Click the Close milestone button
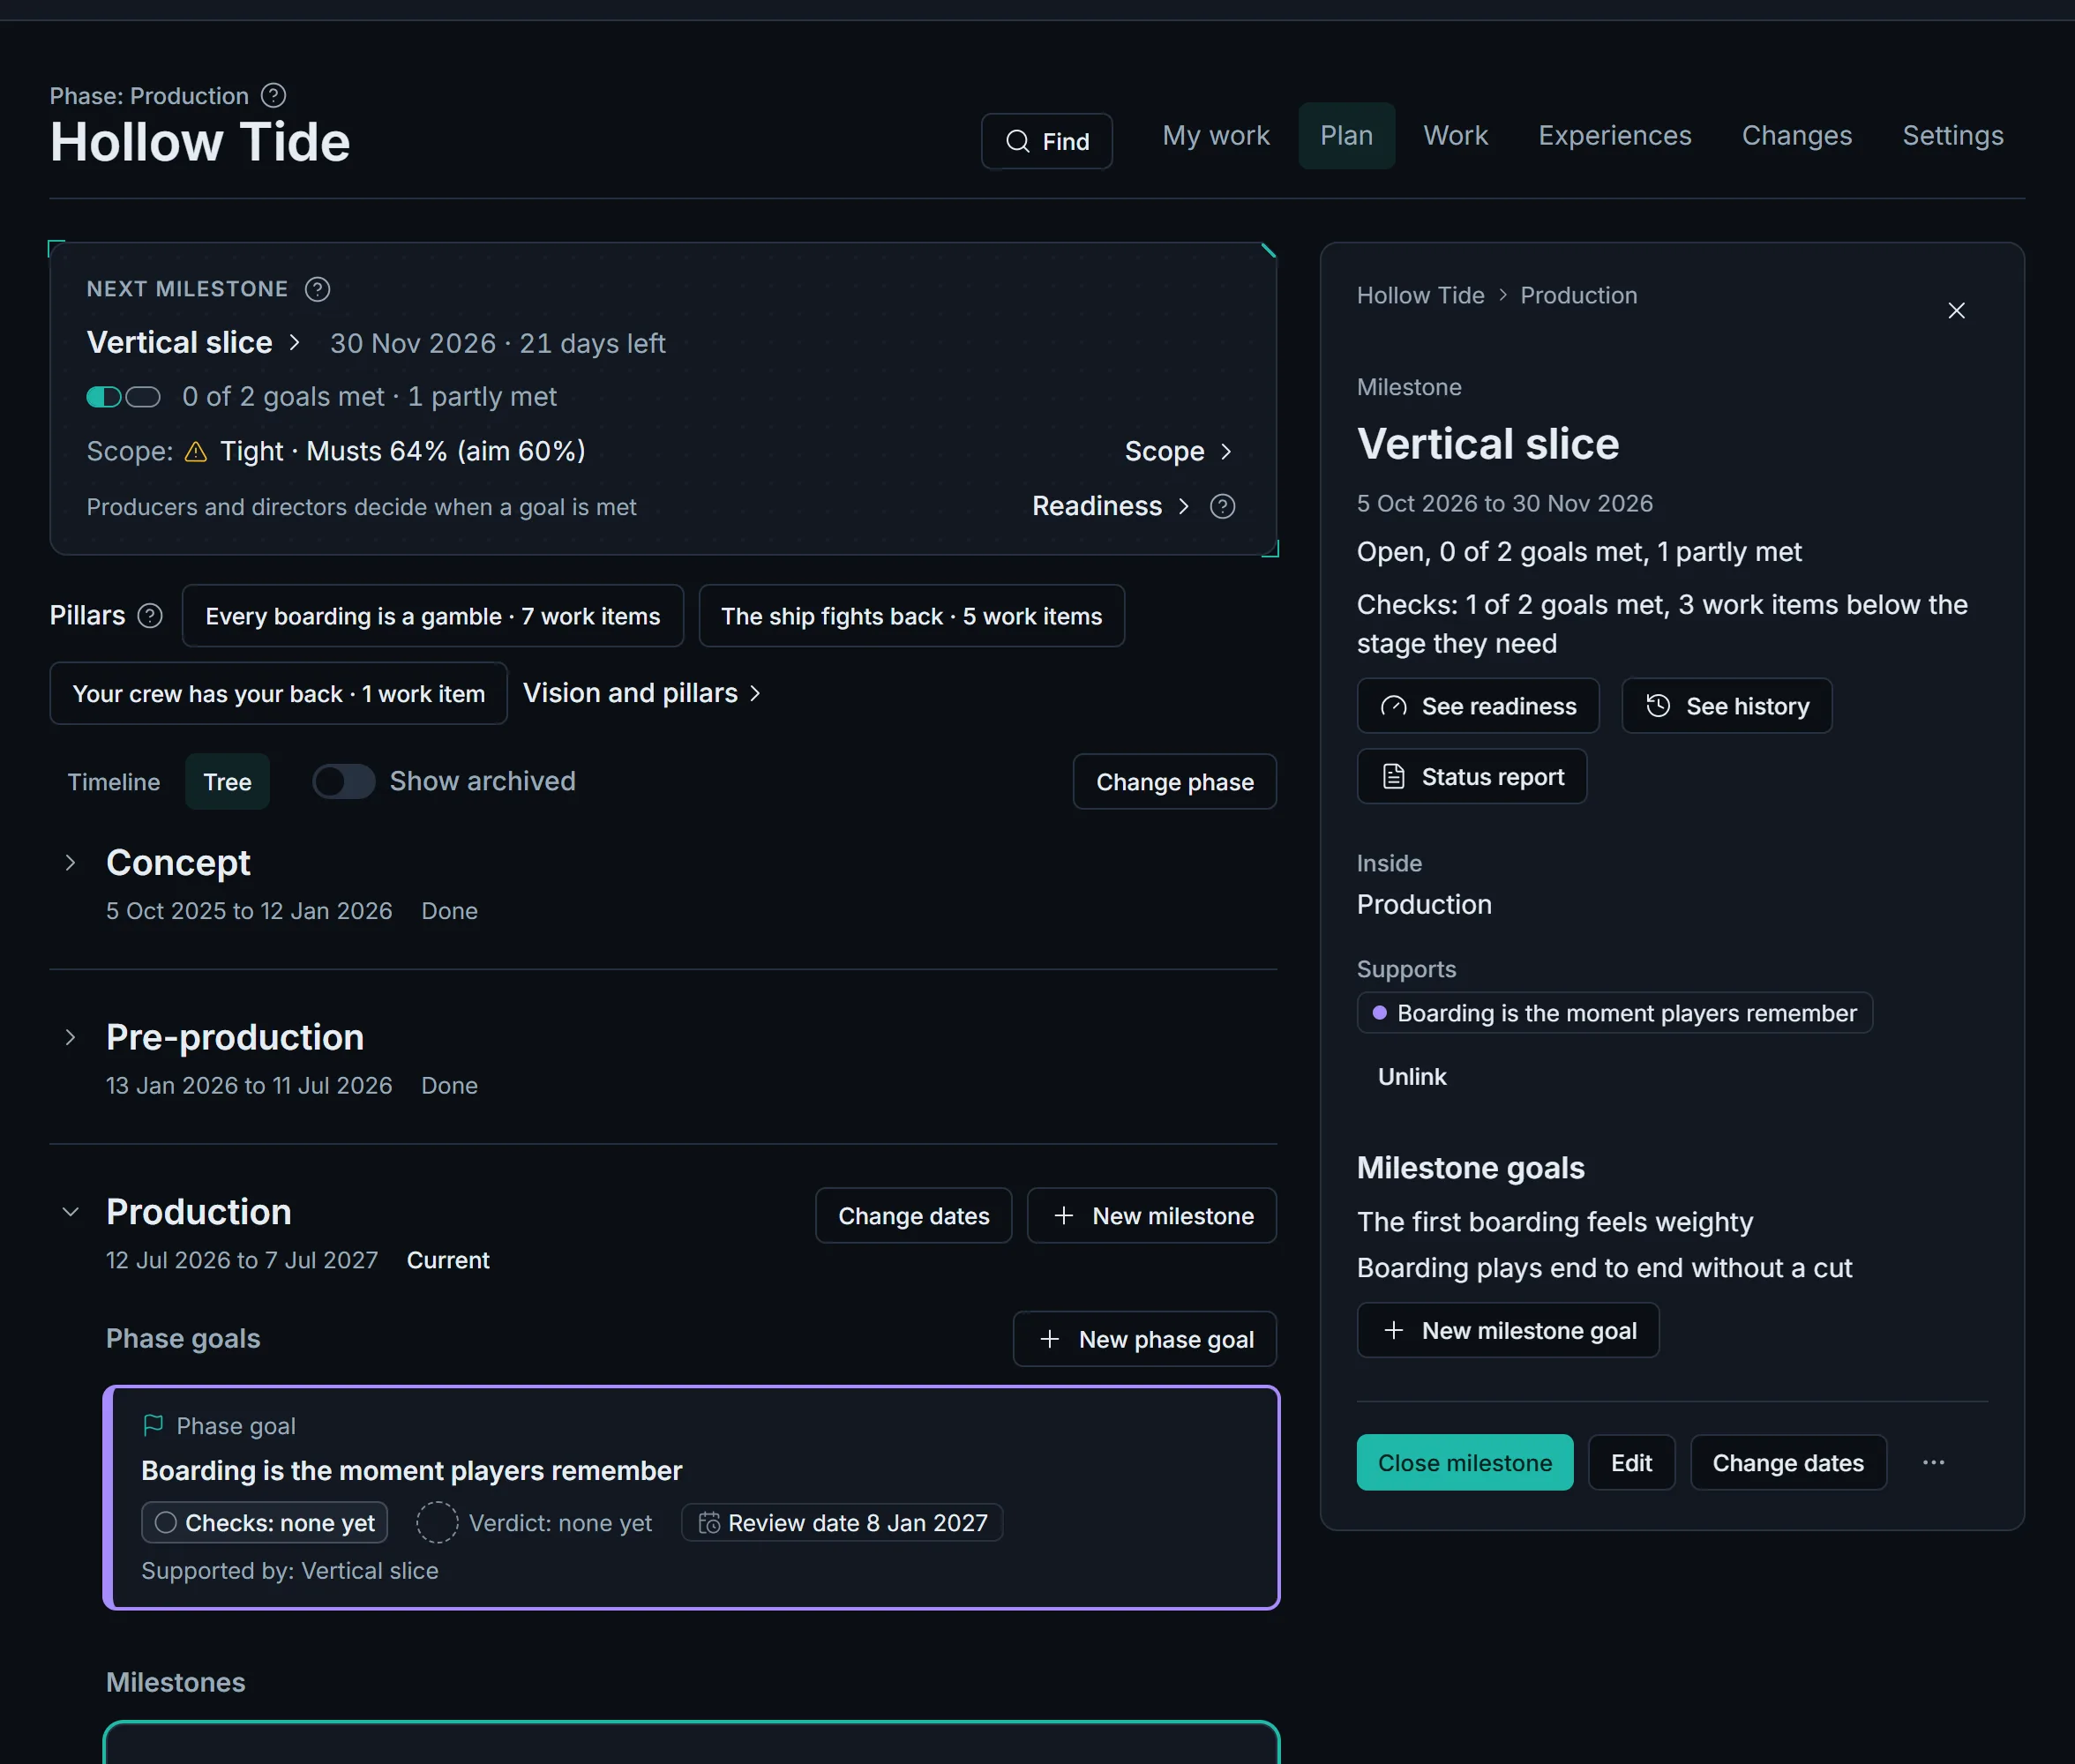This screenshot has height=1764, width=2075. pos(1464,1463)
